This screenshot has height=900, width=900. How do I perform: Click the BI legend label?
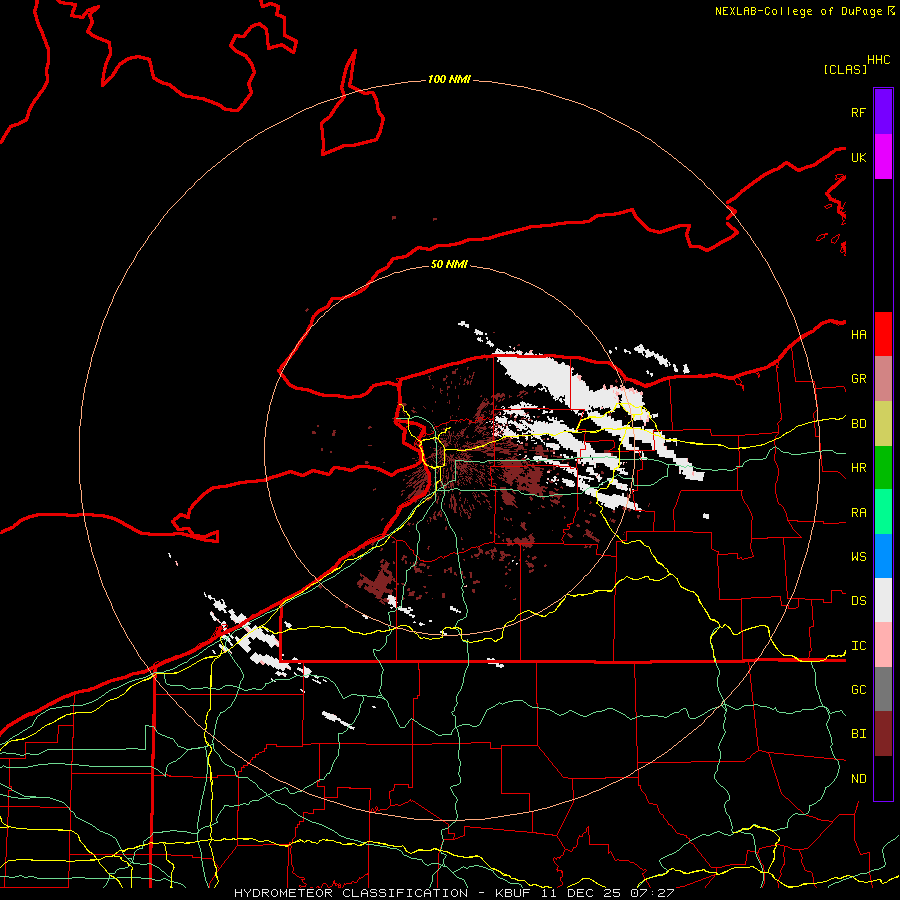[x=858, y=734]
